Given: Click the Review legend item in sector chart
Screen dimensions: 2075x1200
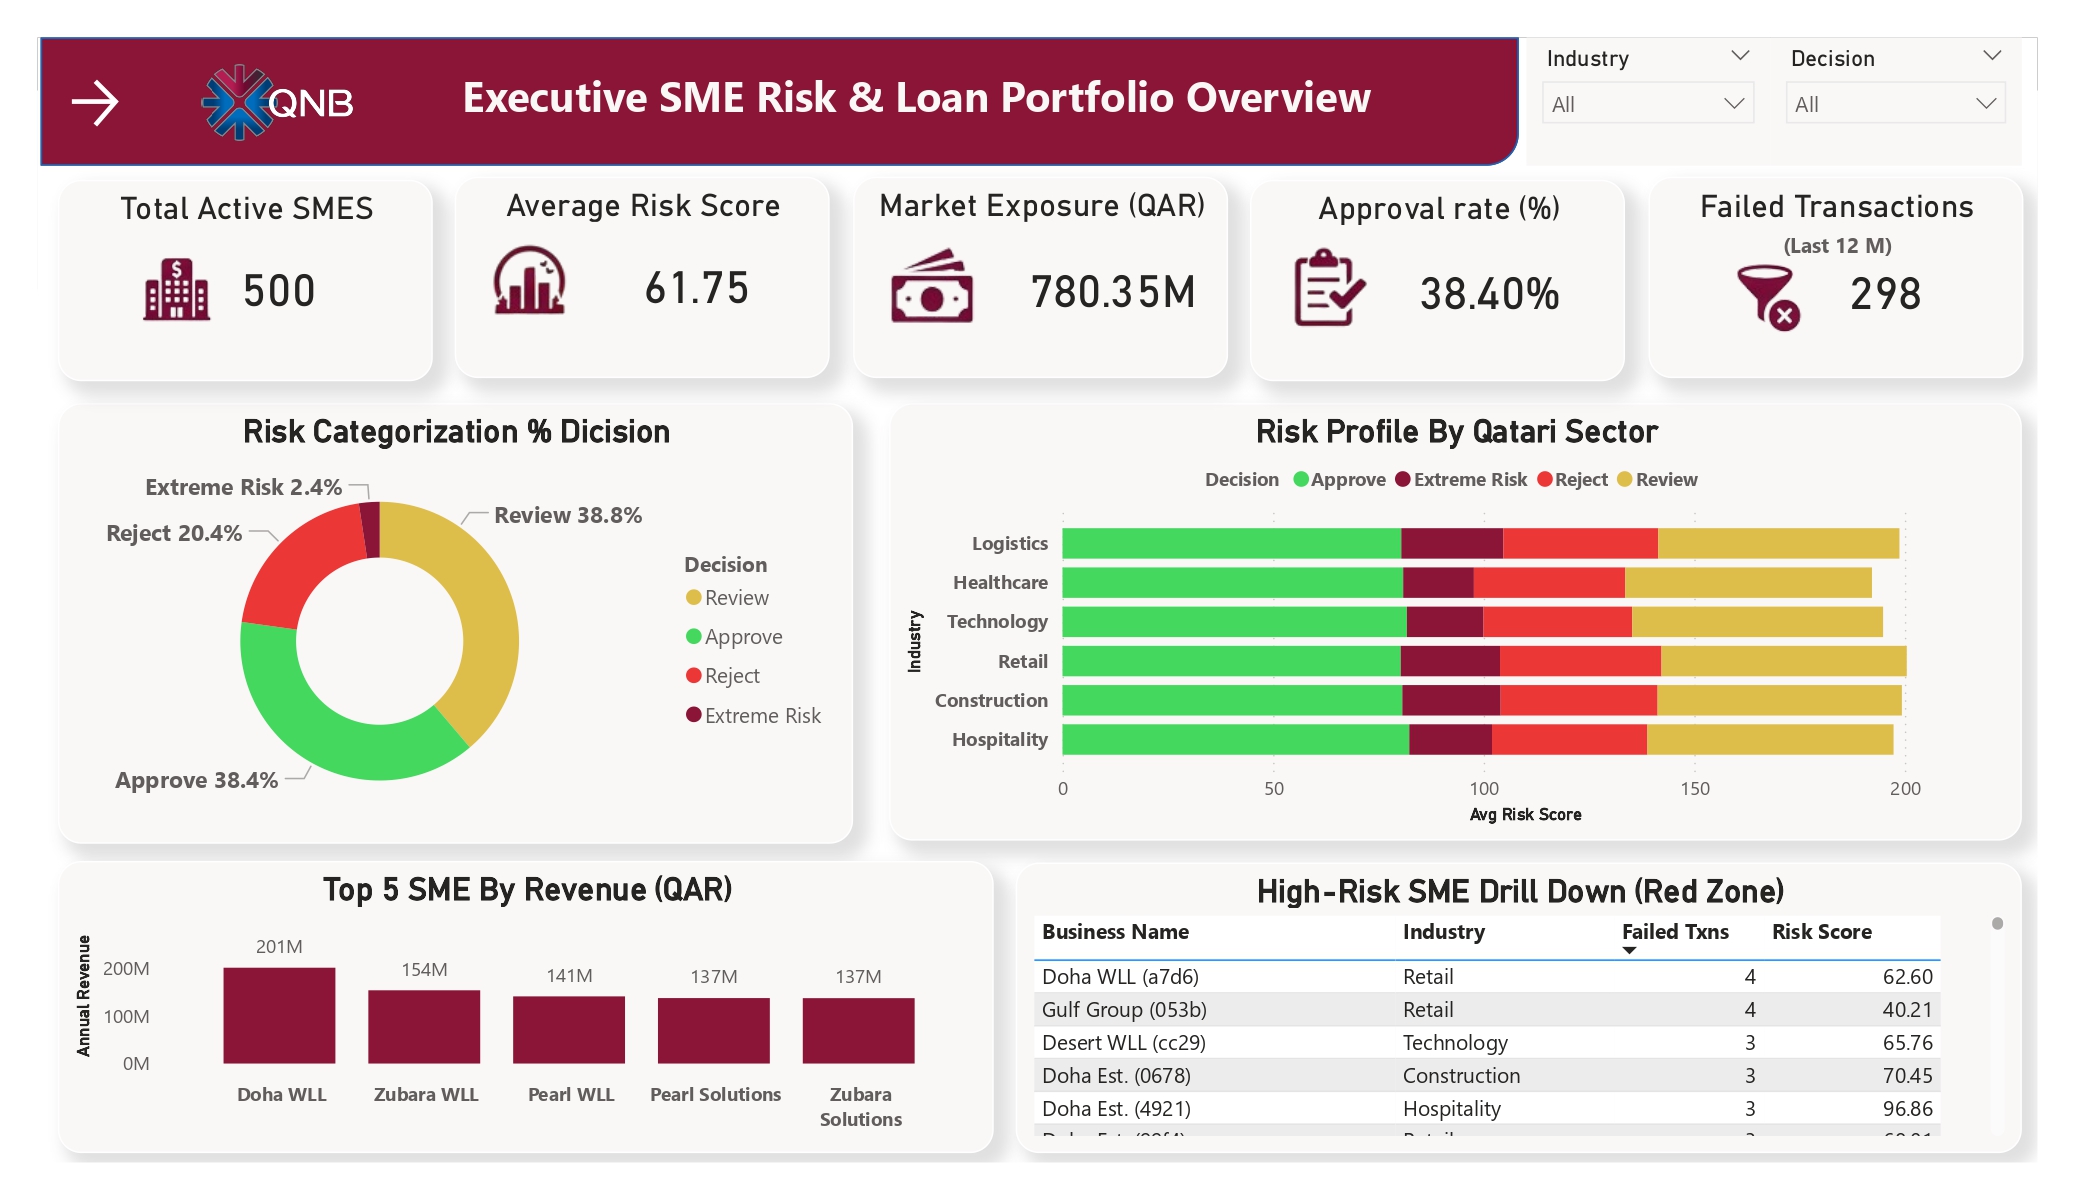Looking at the screenshot, I should point(1657,480).
